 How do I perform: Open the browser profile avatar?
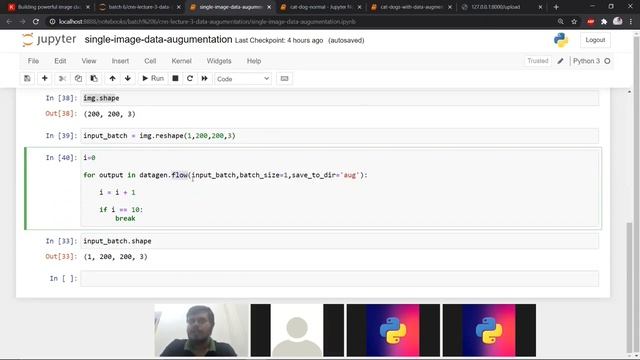click(618, 21)
